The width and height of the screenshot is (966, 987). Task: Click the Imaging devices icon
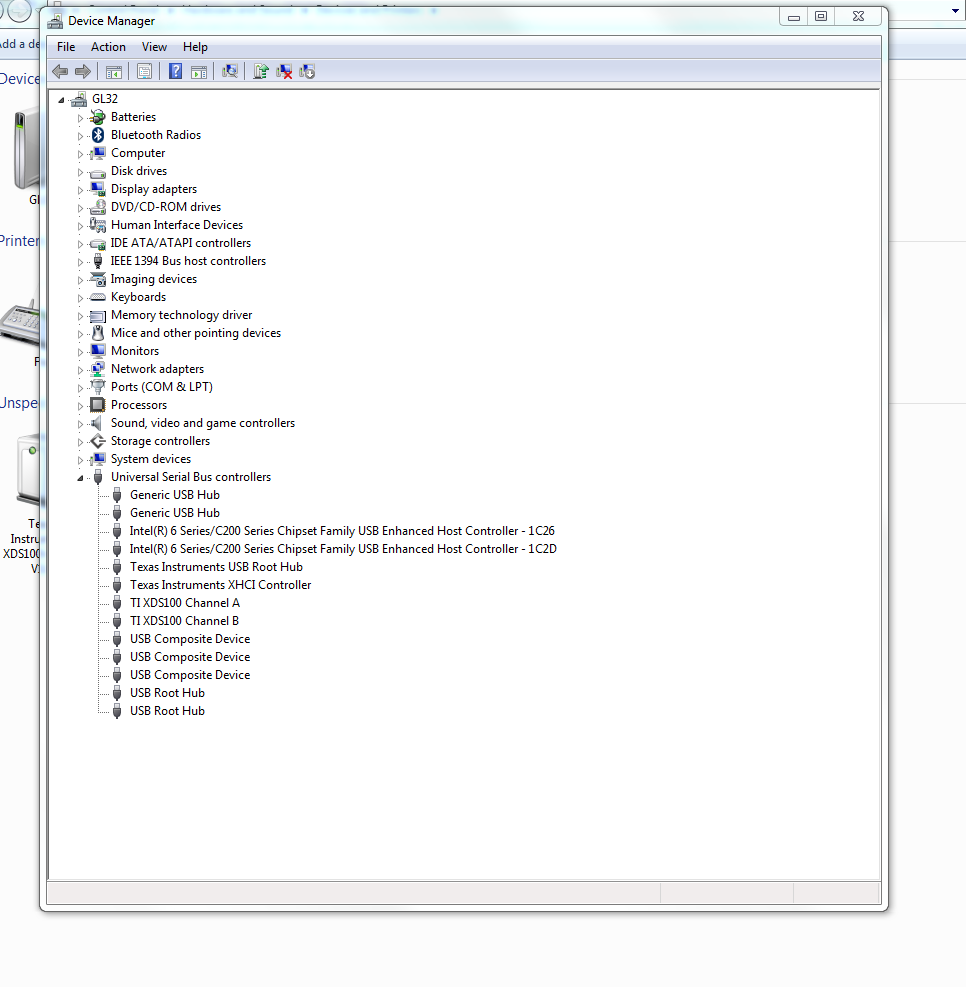point(98,279)
